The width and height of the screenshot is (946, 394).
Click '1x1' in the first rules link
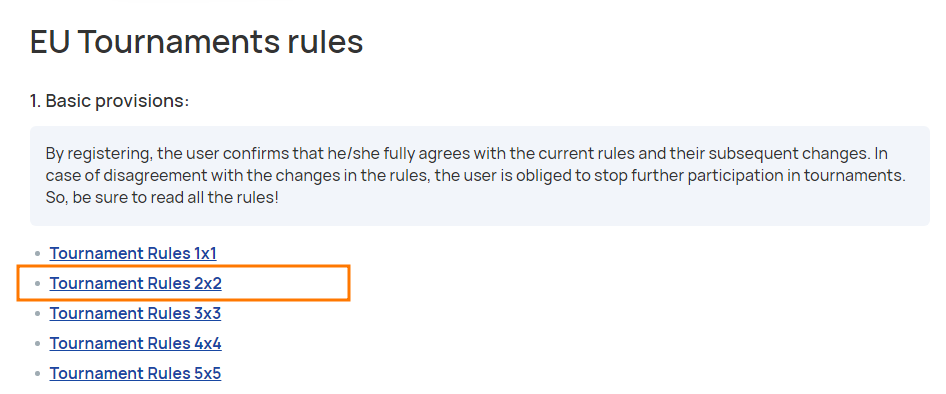click(206, 253)
